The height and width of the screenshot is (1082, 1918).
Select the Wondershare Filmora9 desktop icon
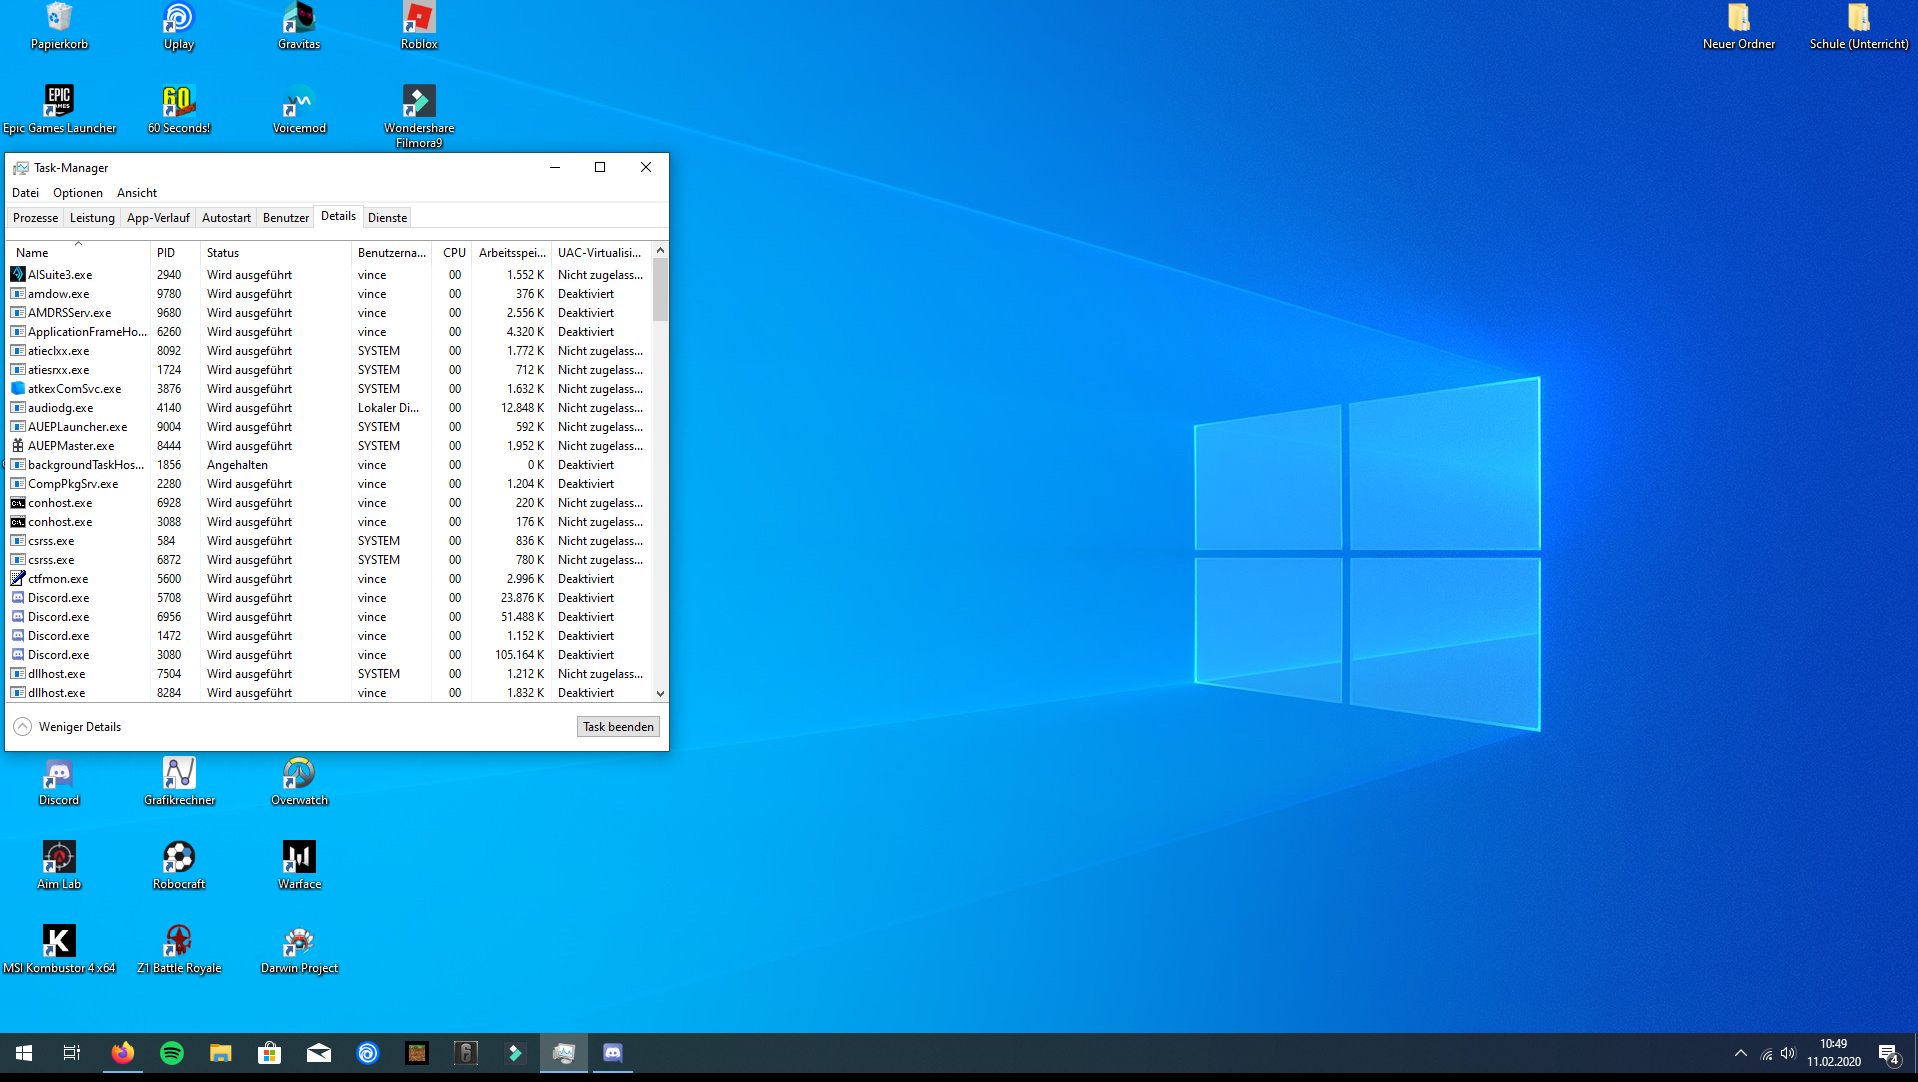[419, 116]
